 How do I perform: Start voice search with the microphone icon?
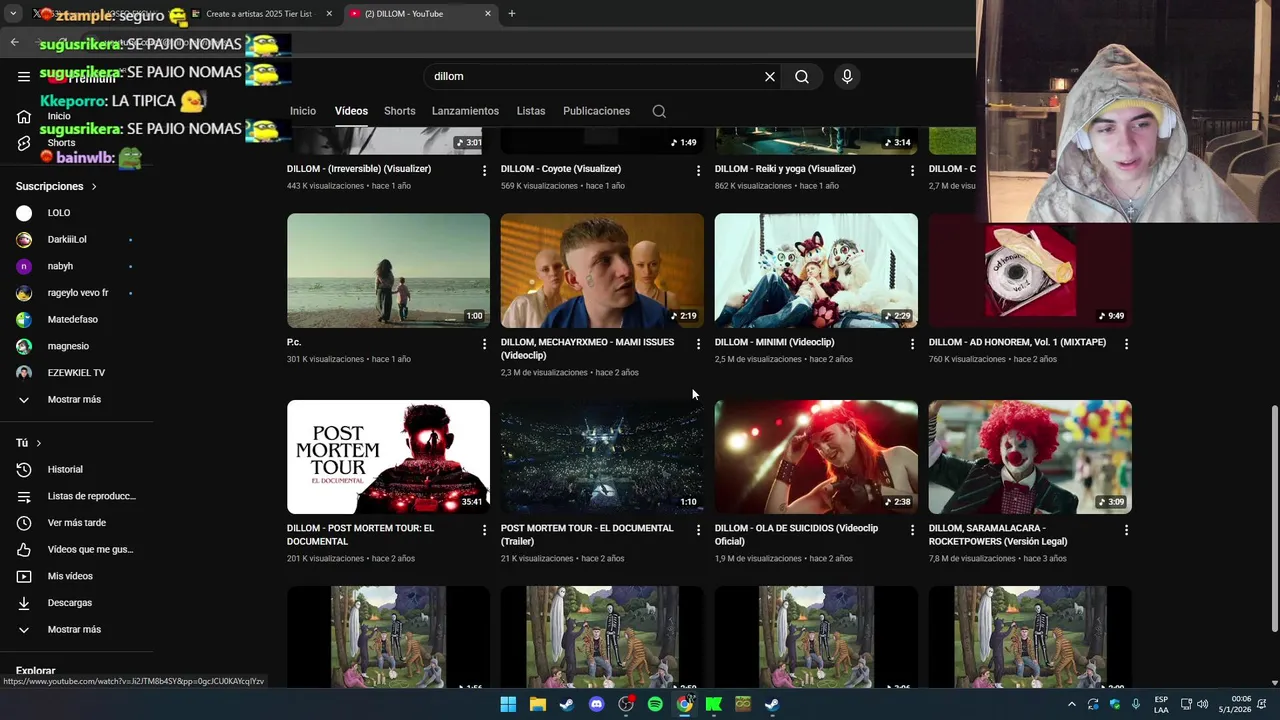(847, 76)
